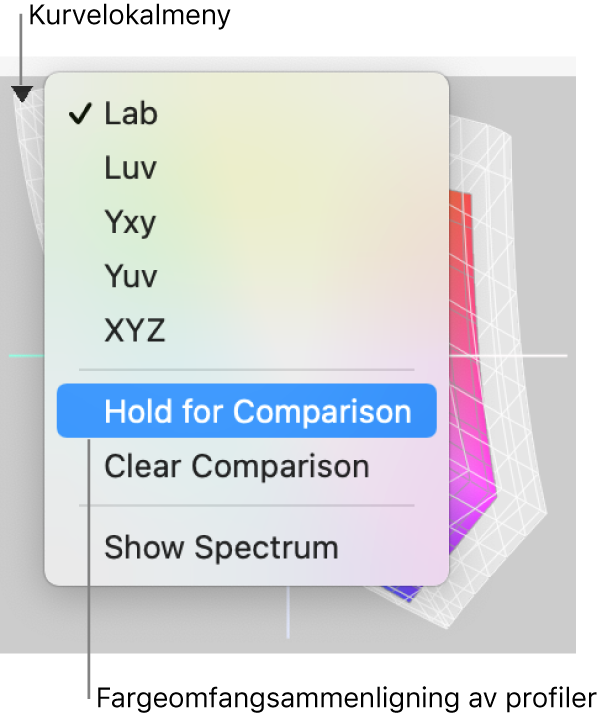Click the checkmark beside Lab
The height and width of the screenshot is (721, 606).
pyautogui.click(x=80, y=114)
